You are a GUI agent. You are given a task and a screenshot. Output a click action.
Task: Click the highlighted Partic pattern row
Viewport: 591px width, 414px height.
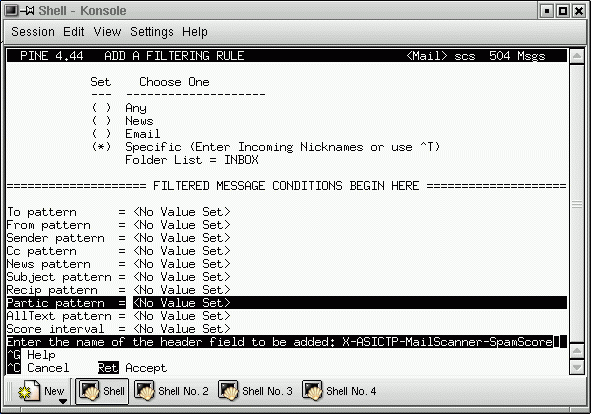287,303
